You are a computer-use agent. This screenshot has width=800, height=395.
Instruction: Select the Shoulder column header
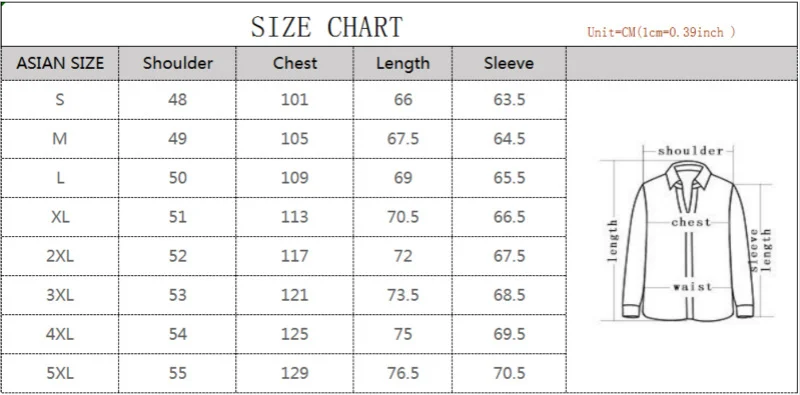pyautogui.click(x=178, y=63)
